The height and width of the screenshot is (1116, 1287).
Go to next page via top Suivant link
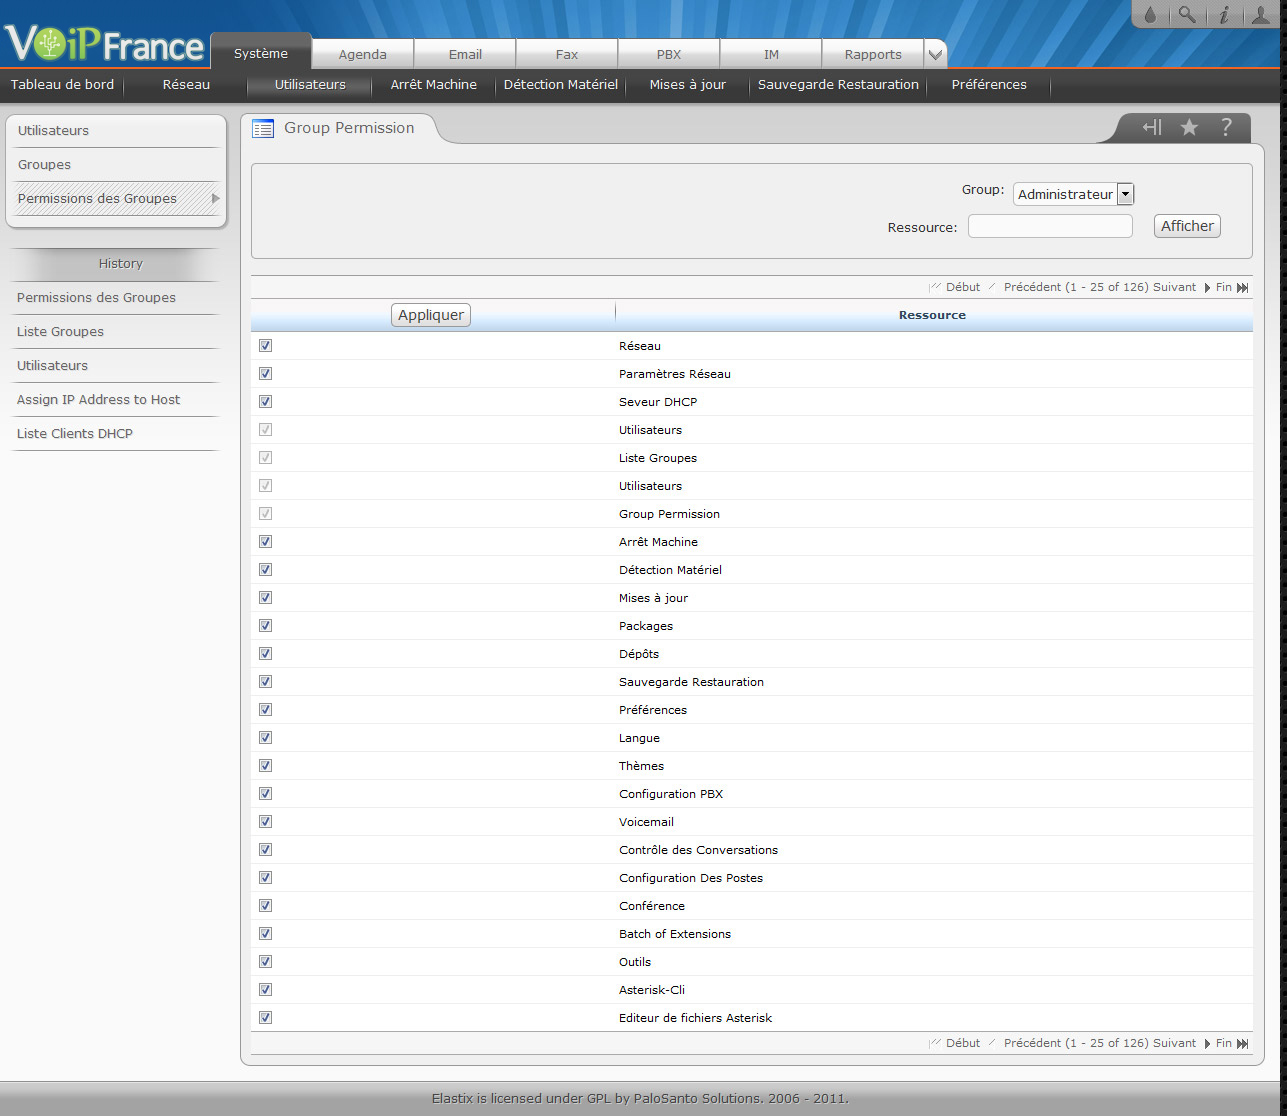pos(1174,287)
